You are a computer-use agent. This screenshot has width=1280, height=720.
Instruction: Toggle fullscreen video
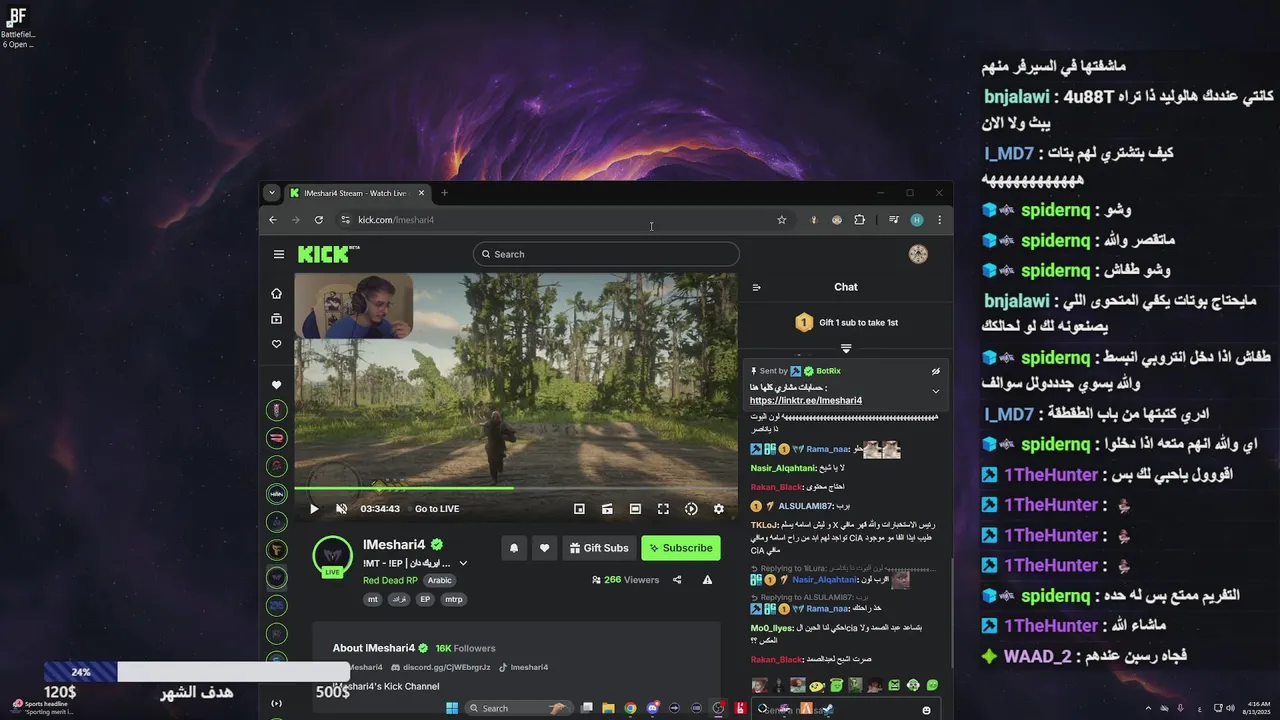663,509
